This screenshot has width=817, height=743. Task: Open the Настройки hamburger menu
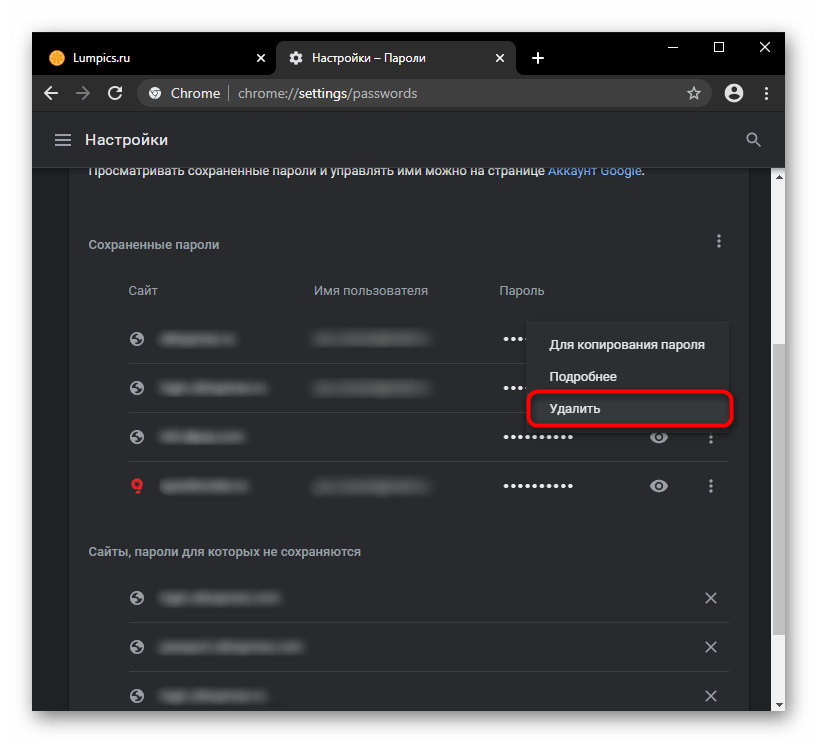coord(62,140)
